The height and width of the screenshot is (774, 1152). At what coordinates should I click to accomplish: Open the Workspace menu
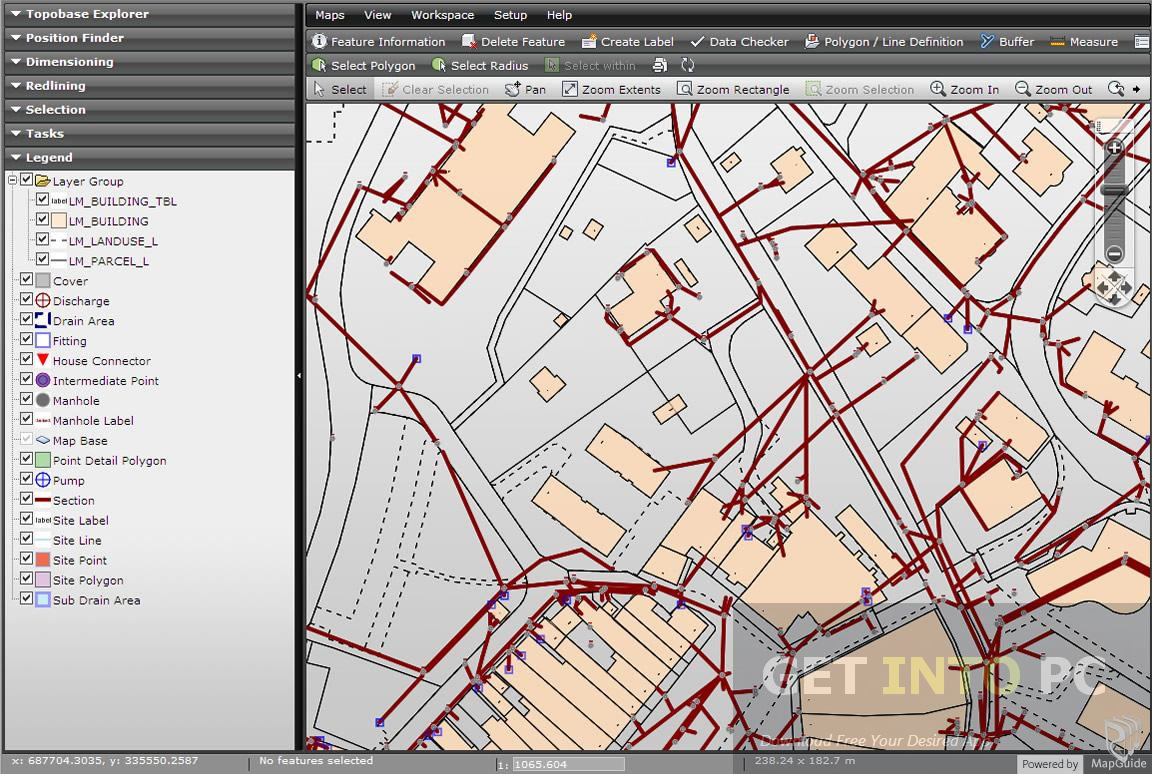(442, 15)
